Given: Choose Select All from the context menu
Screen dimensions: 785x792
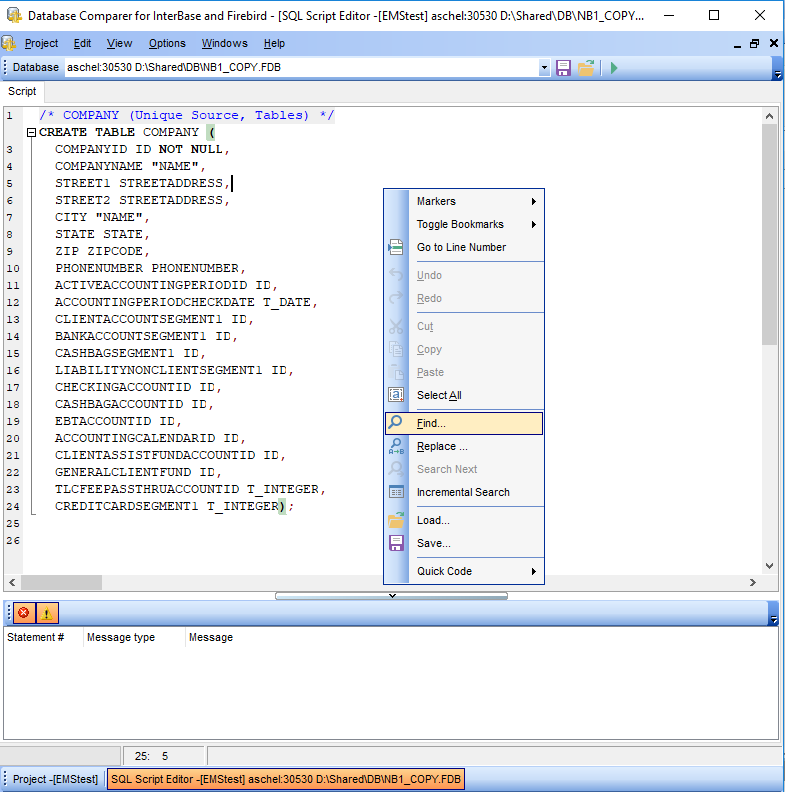Looking at the screenshot, I should click(438, 395).
